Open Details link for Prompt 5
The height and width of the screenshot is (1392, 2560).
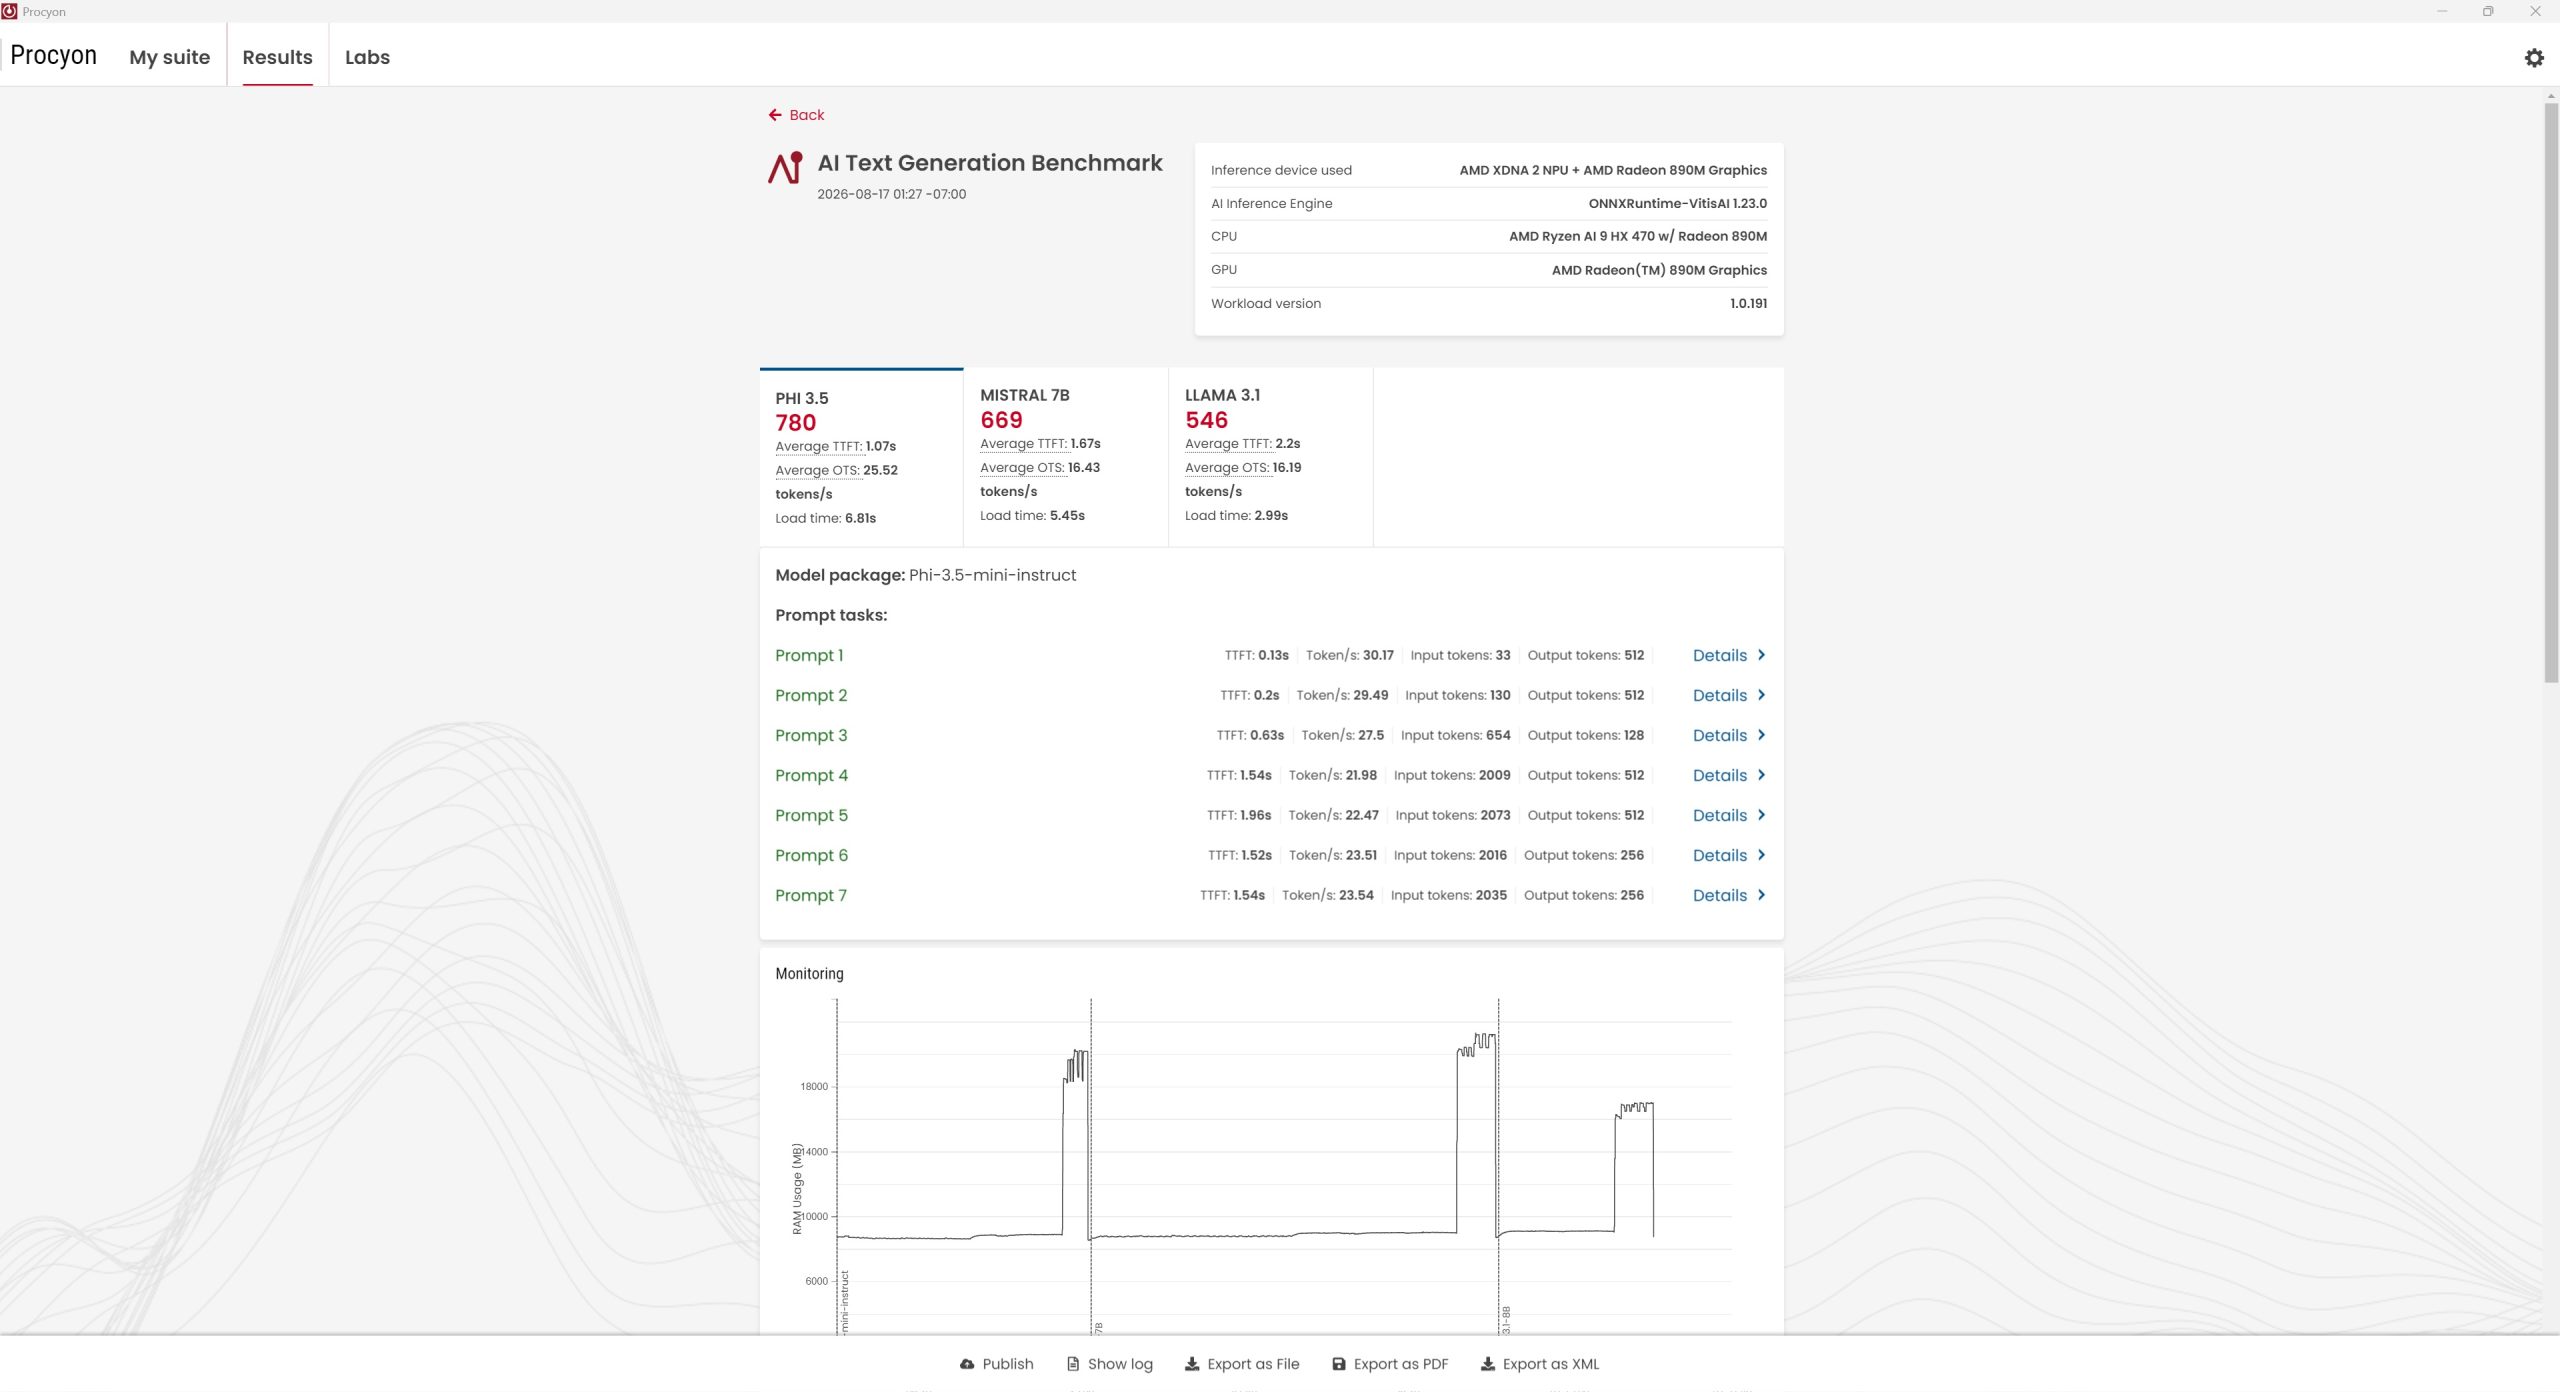click(x=1720, y=815)
